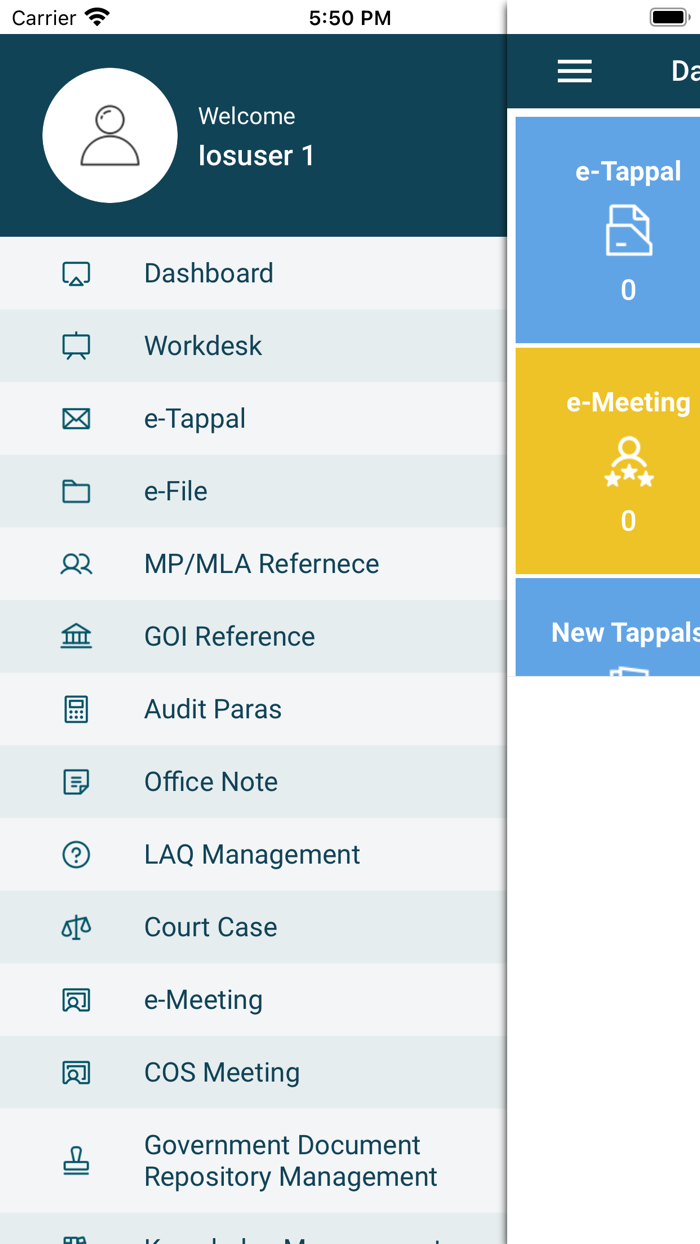Go to COS Meeting menu item

pos(253,1072)
